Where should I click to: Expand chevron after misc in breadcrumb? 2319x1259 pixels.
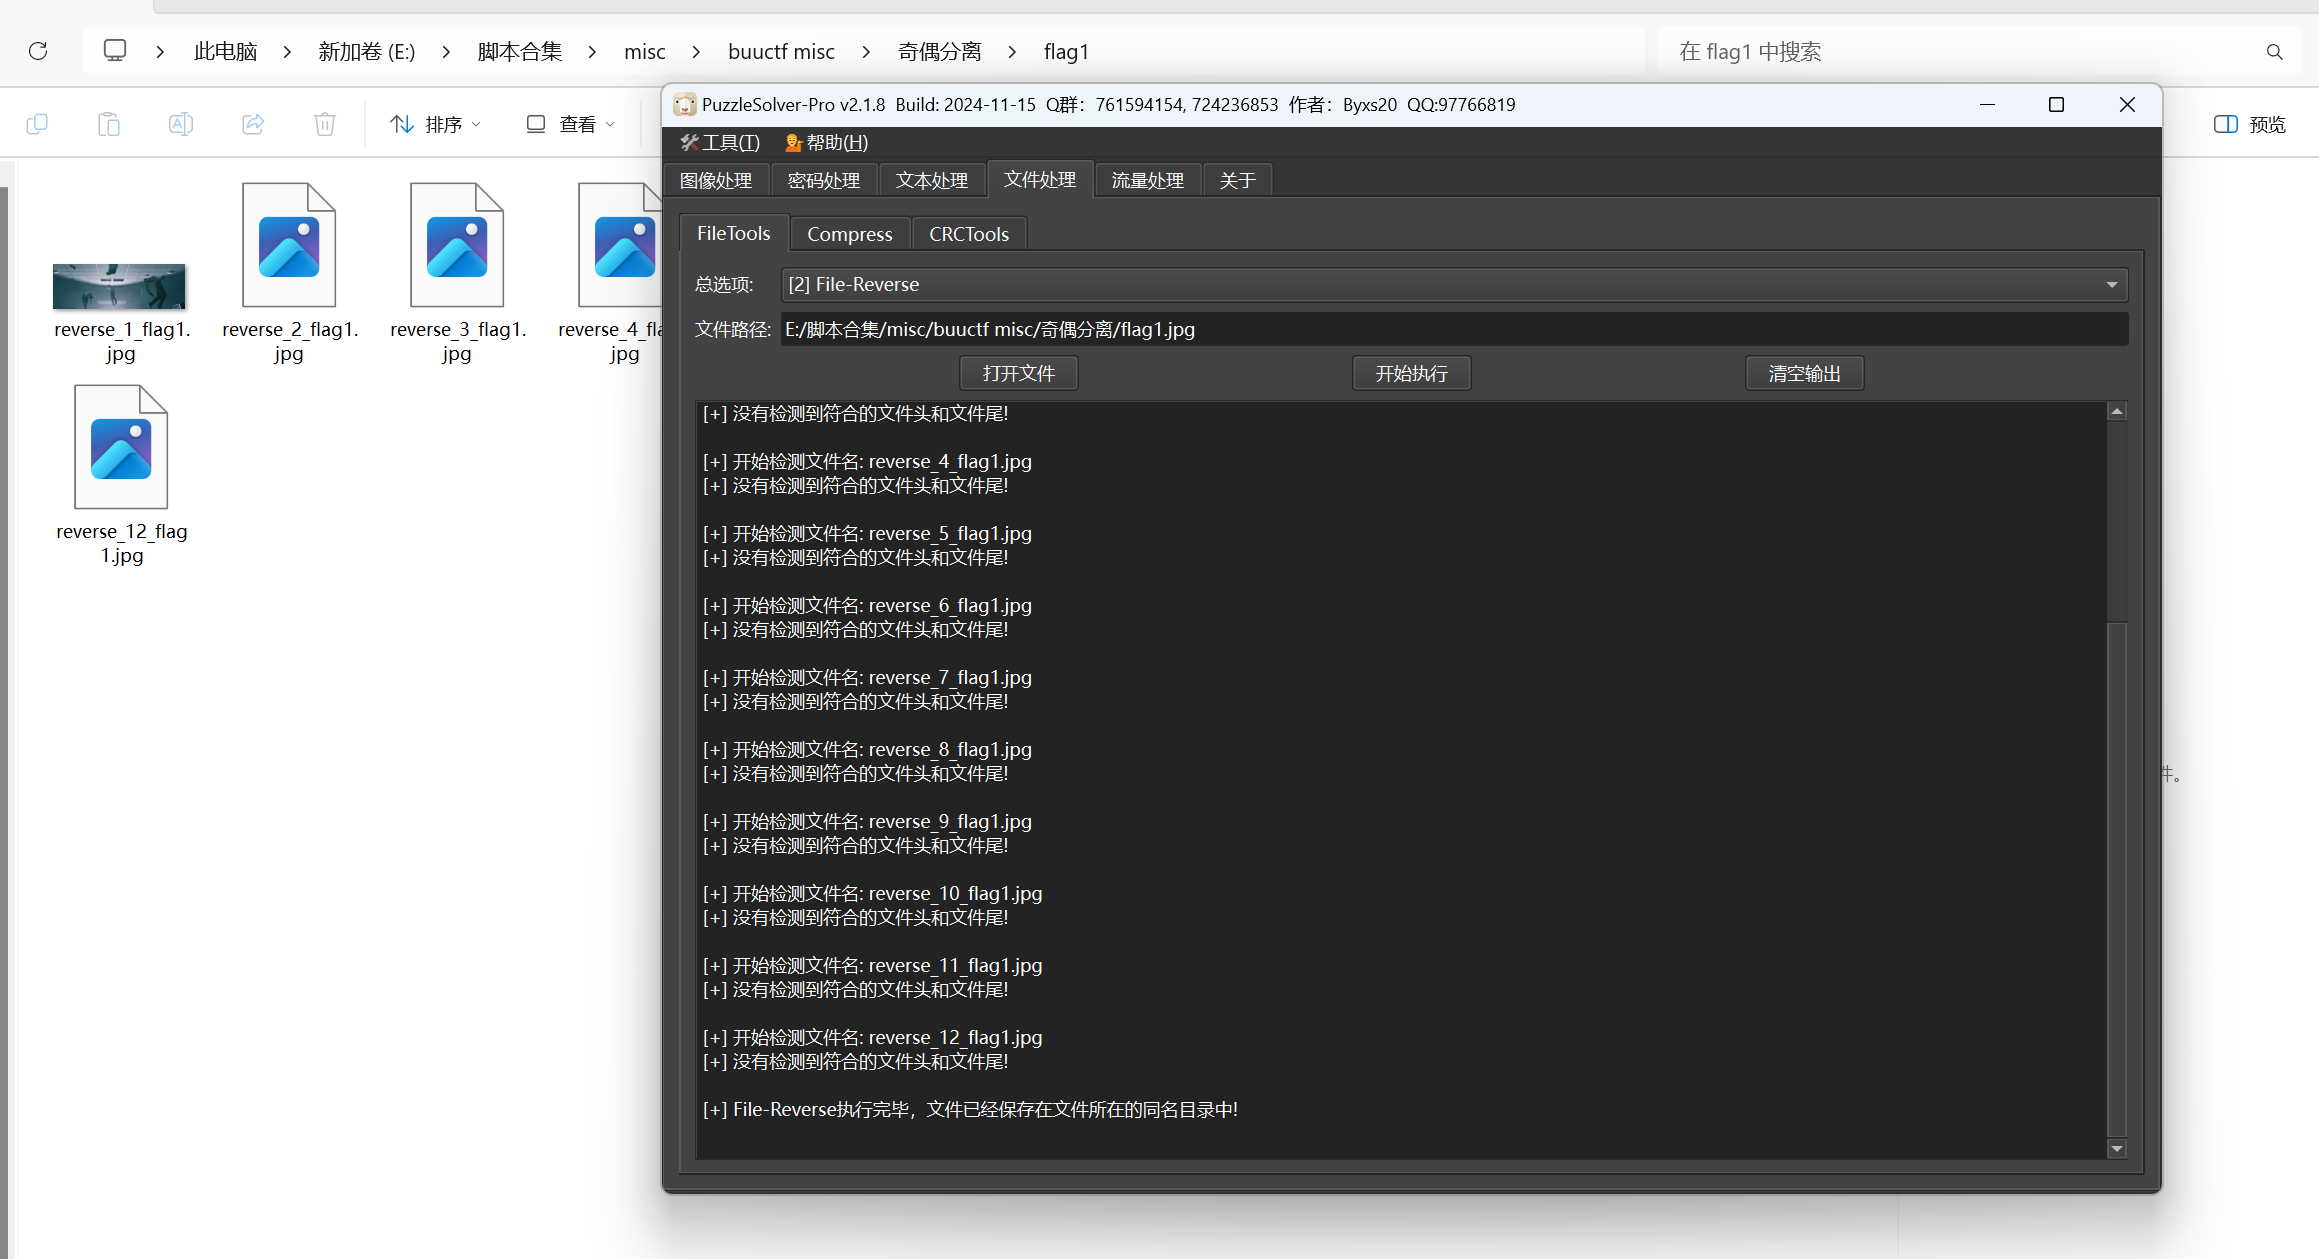[x=696, y=52]
